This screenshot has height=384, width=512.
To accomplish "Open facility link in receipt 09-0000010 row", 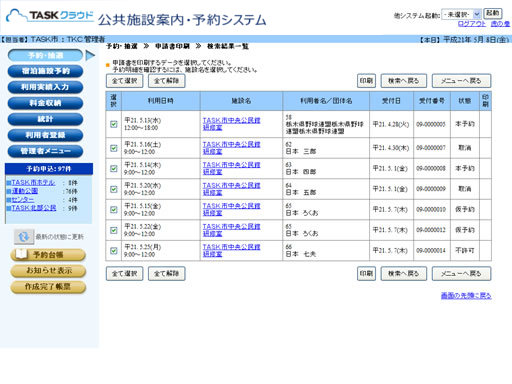I will click(x=231, y=210).
